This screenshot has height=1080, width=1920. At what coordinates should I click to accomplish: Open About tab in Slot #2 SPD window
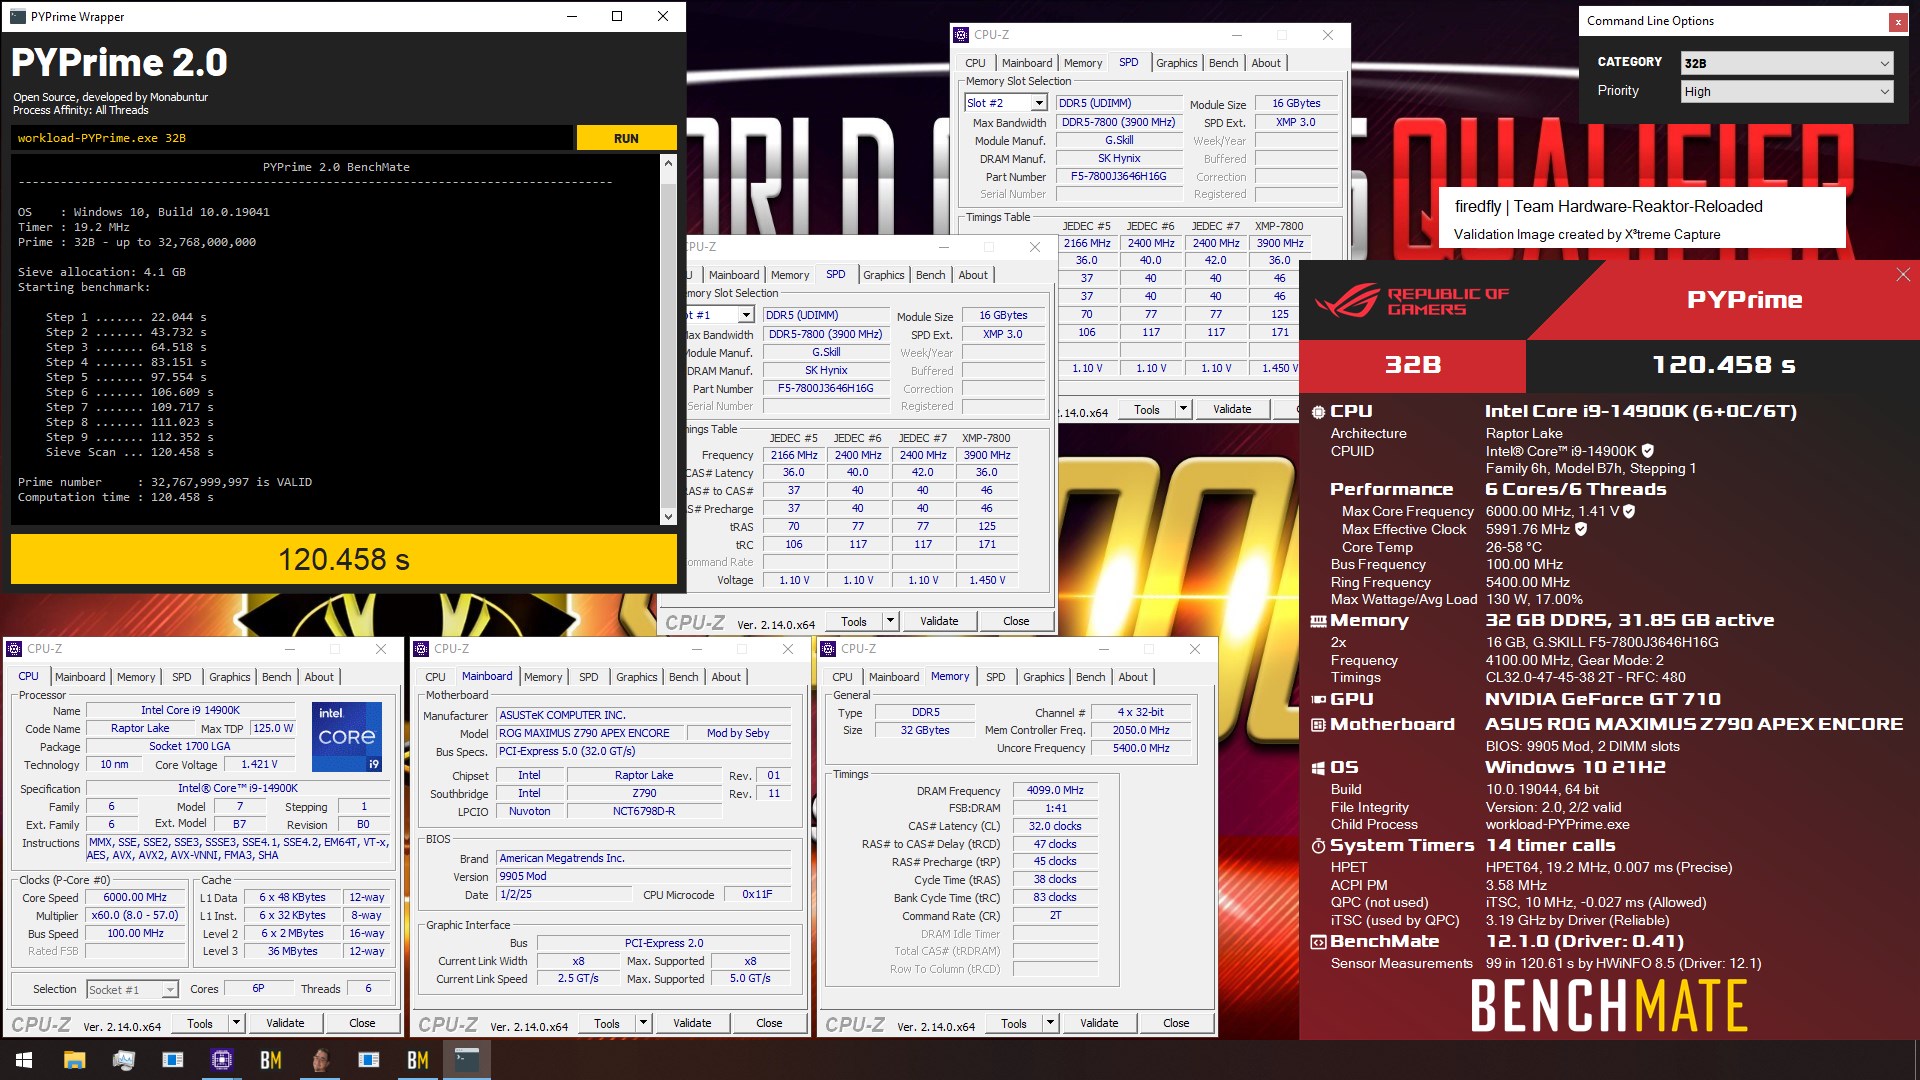point(1266,63)
